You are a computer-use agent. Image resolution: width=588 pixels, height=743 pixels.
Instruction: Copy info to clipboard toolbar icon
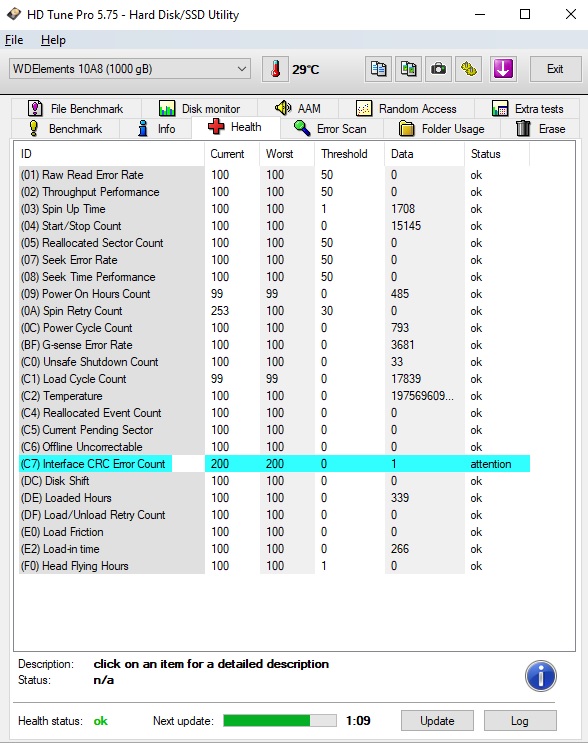[378, 69]
